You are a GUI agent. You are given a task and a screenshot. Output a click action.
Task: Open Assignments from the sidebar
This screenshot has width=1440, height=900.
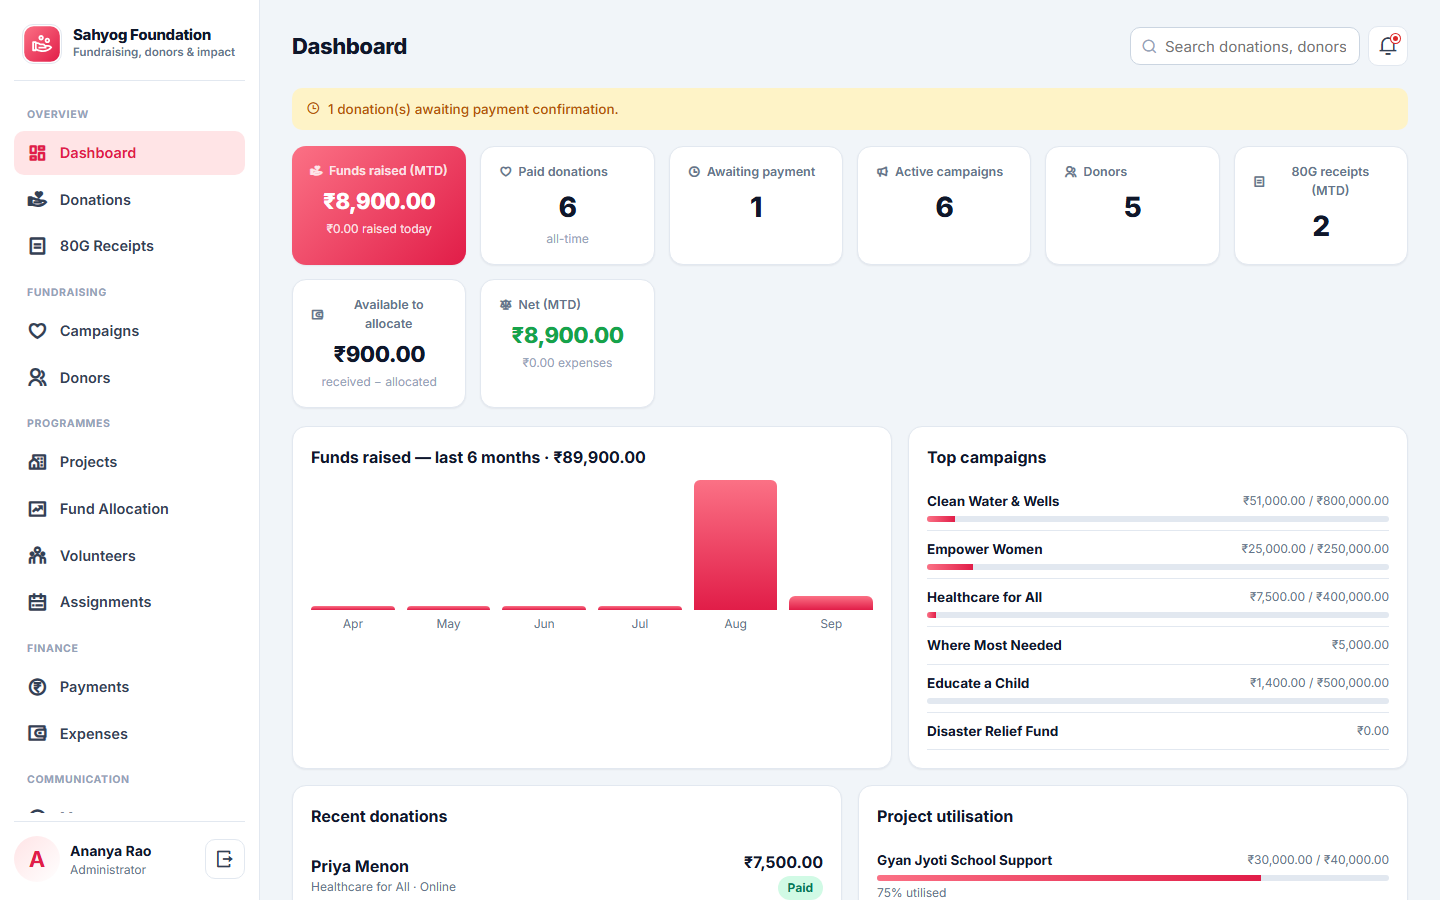(129, 602)
